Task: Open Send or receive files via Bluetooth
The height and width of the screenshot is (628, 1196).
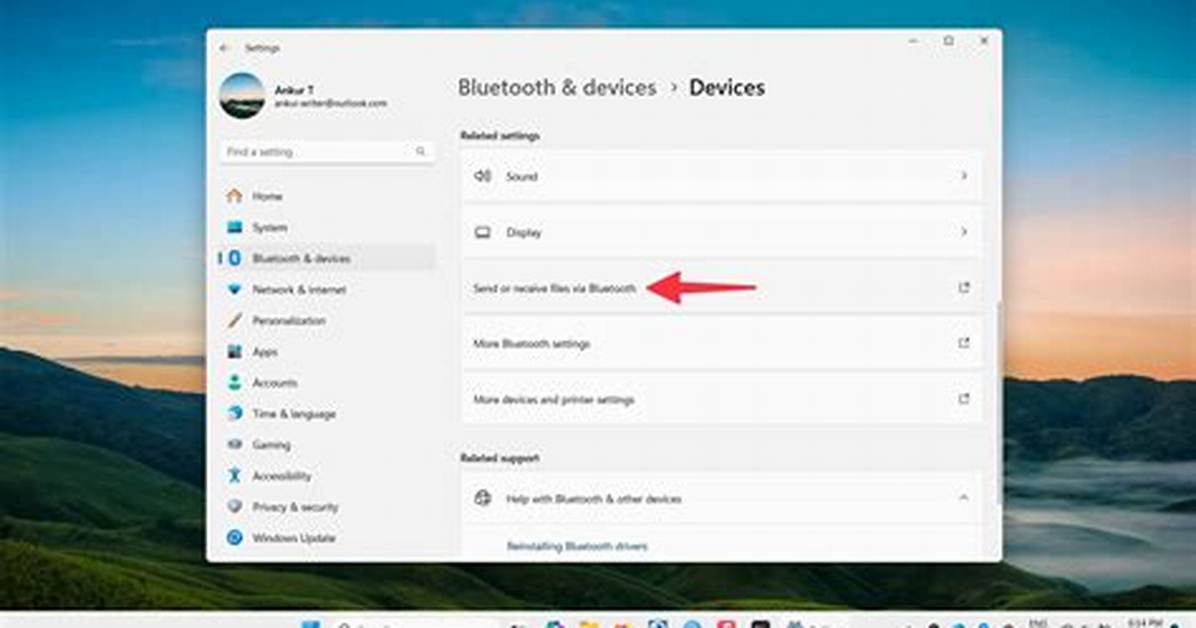Action: (722, 288)
